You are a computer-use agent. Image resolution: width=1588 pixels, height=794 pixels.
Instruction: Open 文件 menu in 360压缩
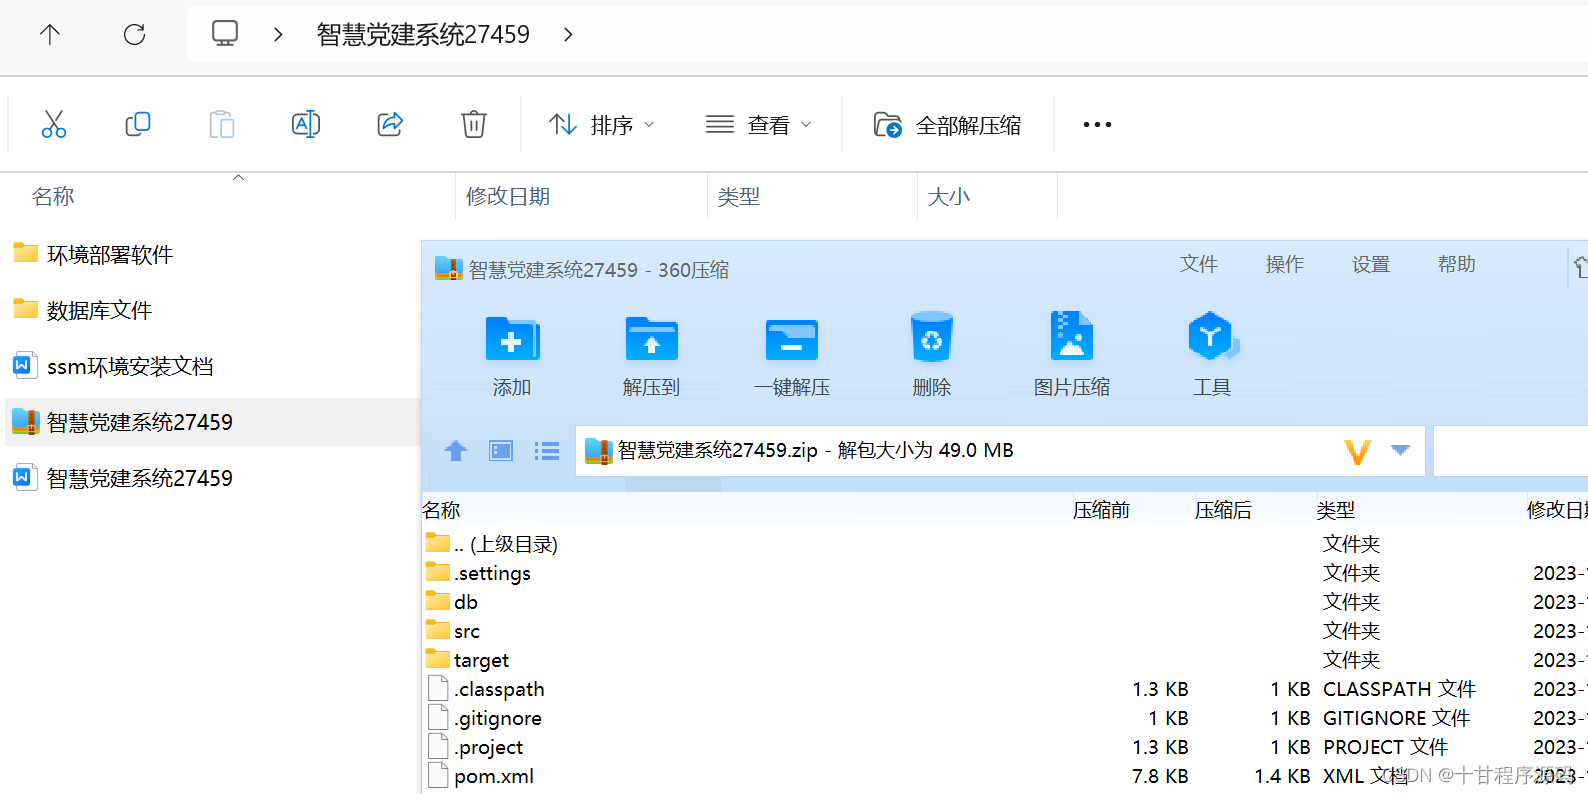(1199, 264)
